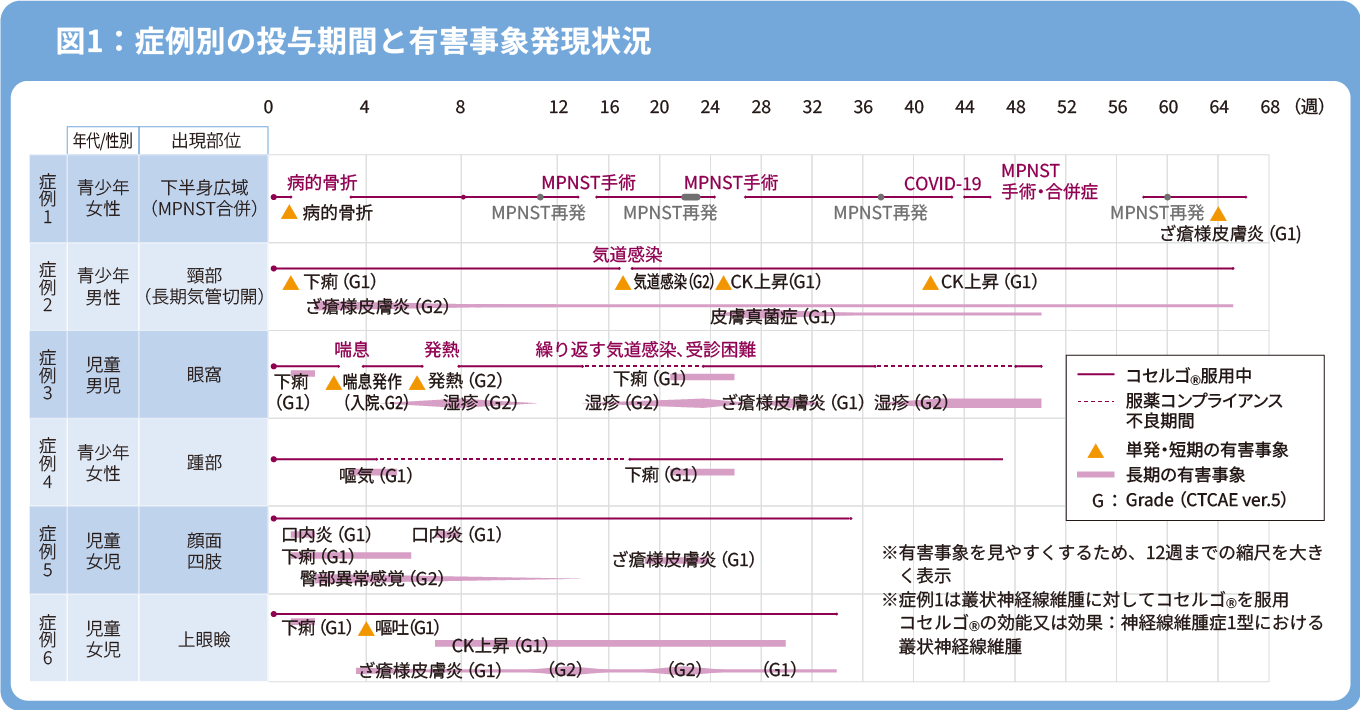Click the orange triangle before 気道感染(G2)
The height and width of the screenshot is (710, 1360).
pyautogui.click(x=623, y=283)
